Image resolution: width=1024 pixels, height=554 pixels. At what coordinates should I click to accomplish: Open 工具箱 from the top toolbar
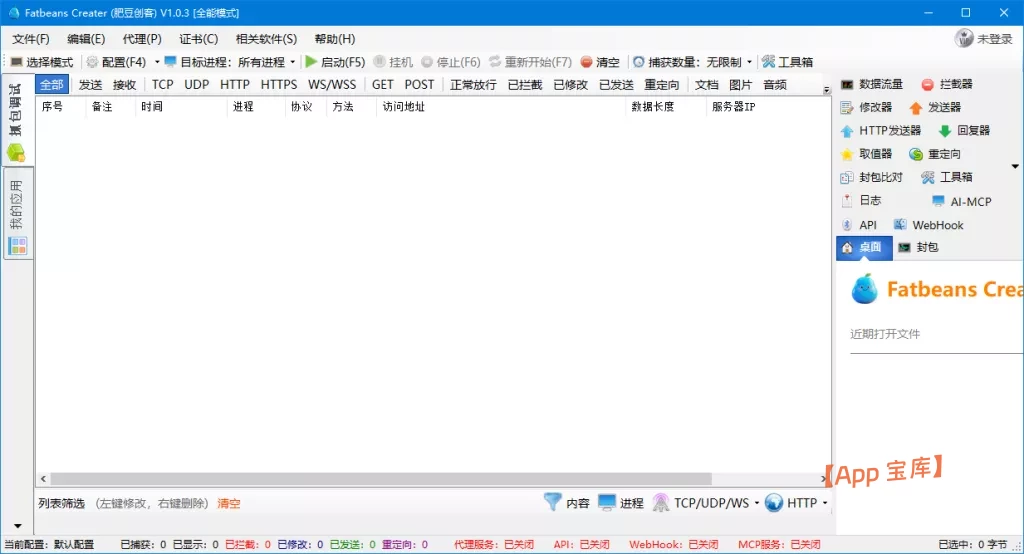788,62
